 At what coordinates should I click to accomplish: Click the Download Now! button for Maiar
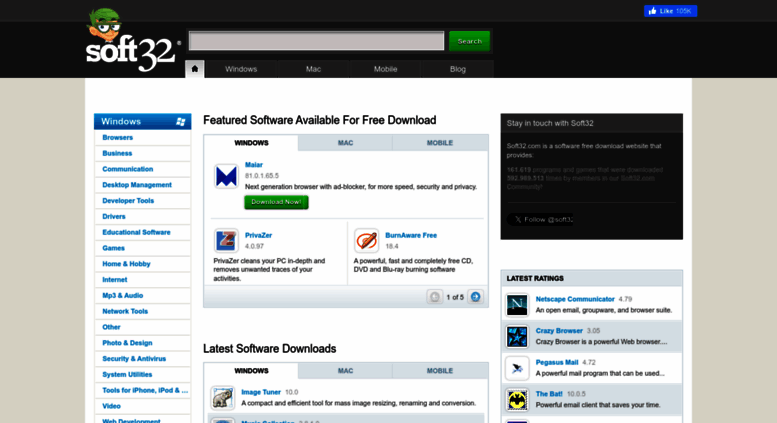(276, 202)
